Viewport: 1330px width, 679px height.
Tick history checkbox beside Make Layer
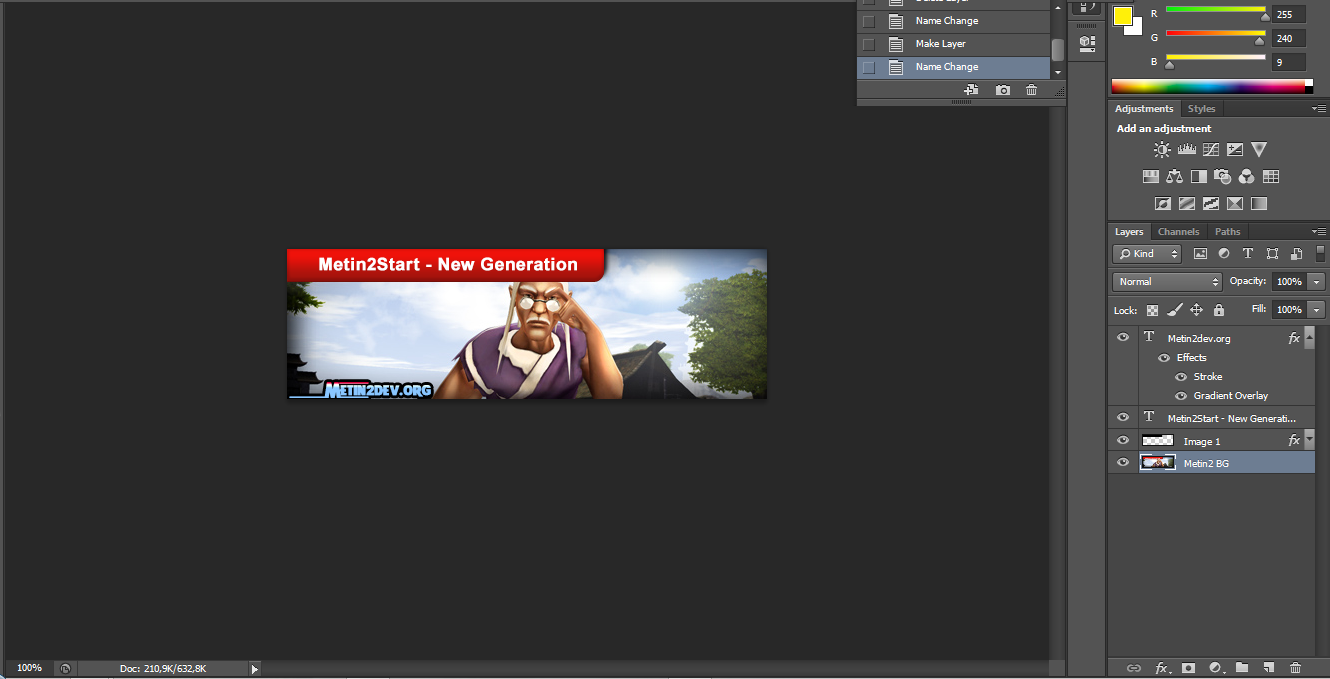pyautogui.click(x=868, y=44)
